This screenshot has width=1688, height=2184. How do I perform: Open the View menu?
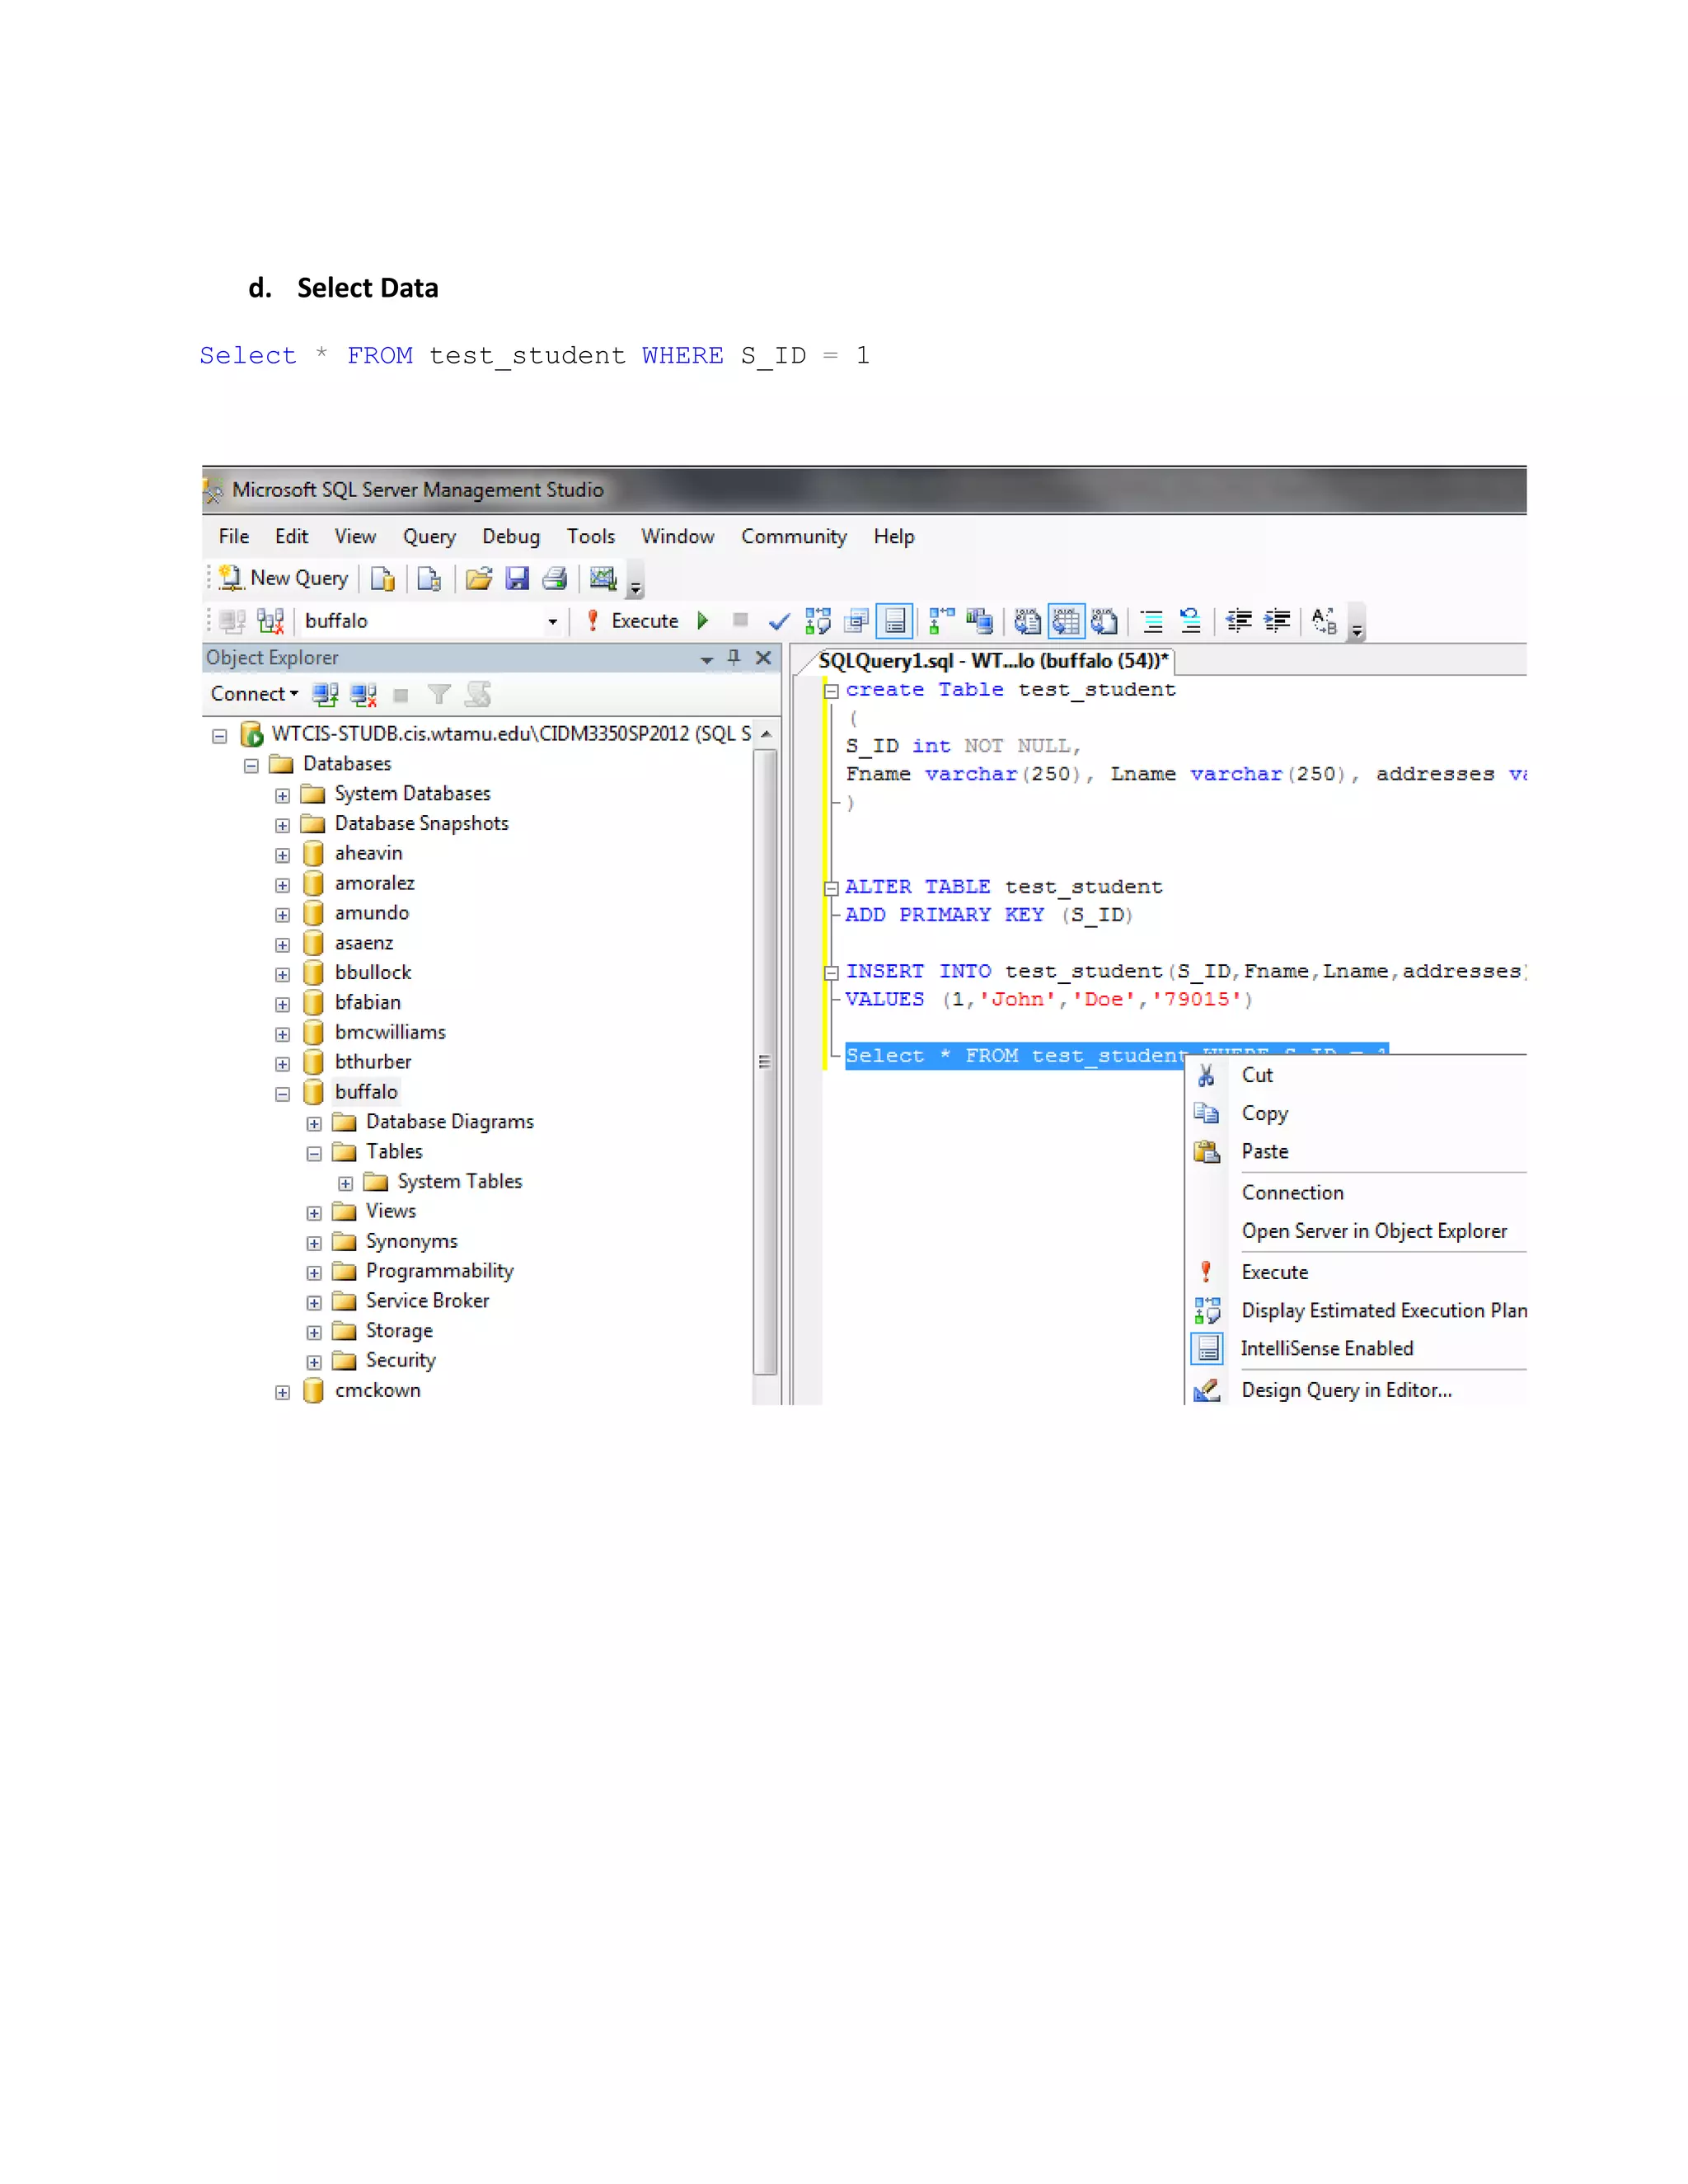click(355, 536)
